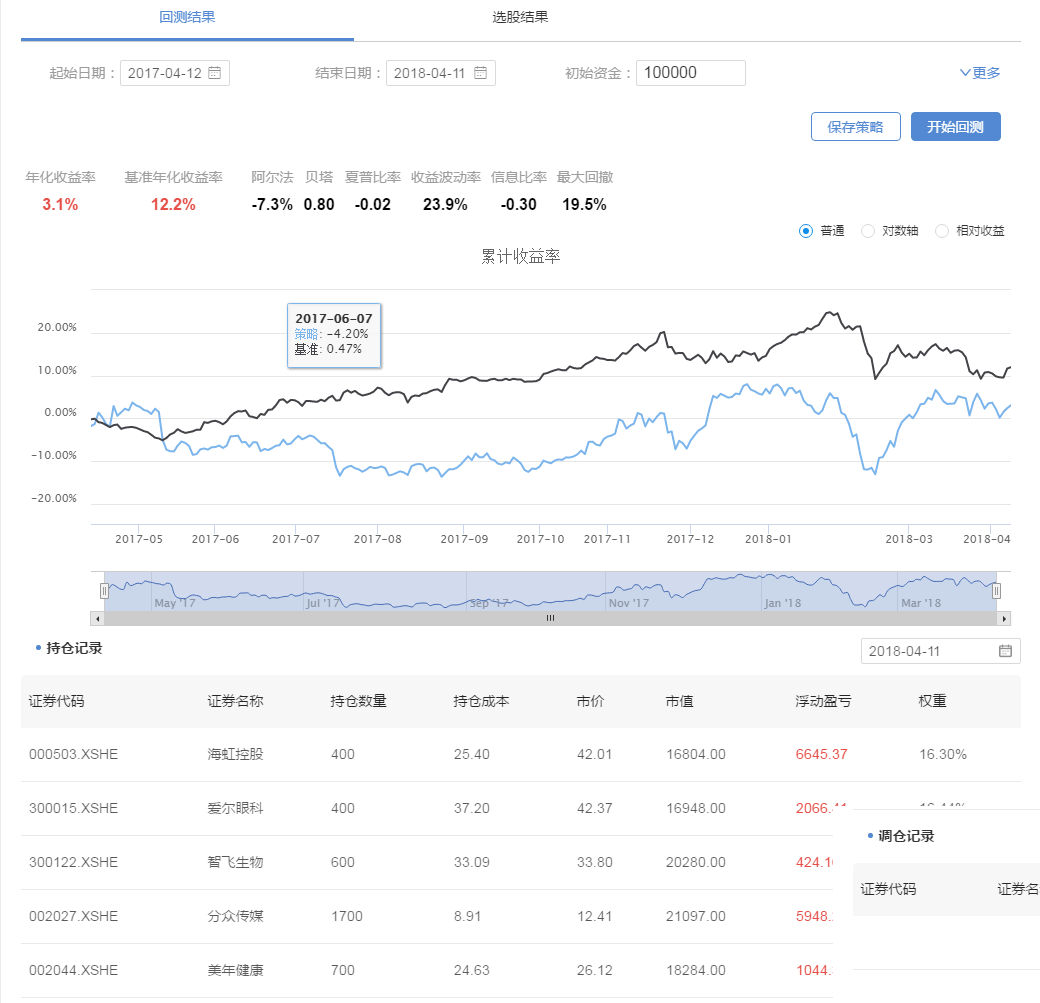Switch to the 回测结果 tab
Image resolution: width=1040 pixels, height=1003 pixels.
coord(187,18)
